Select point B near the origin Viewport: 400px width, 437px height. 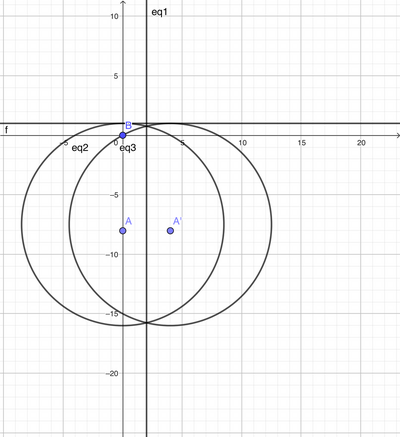(x=123, y=135)
